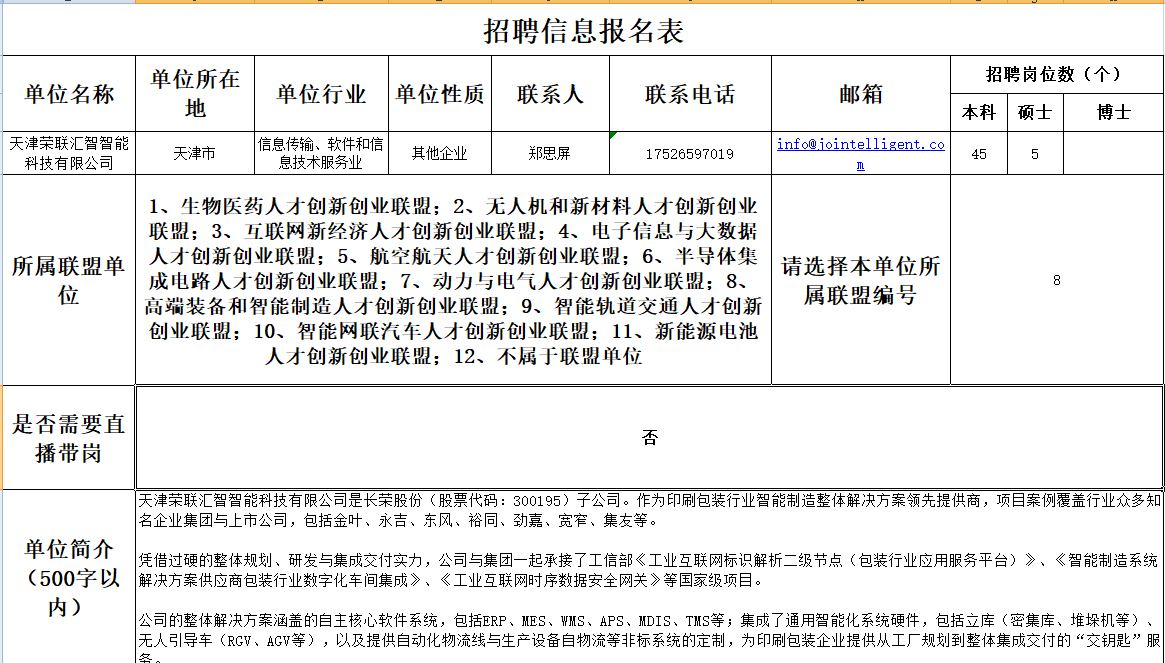
Task: Click the 单位名称 header cell
Action: click(x=69, y=94)
